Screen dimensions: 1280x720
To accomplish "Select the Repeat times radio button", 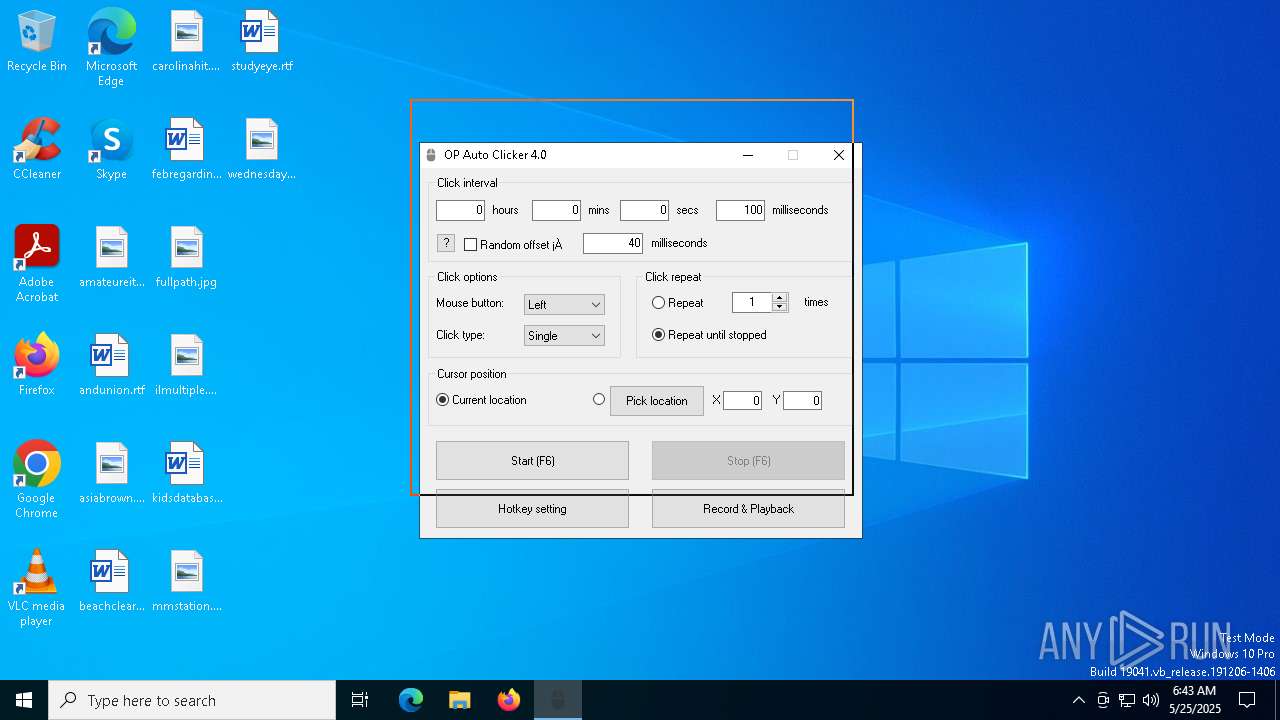I will click(658, 302).
